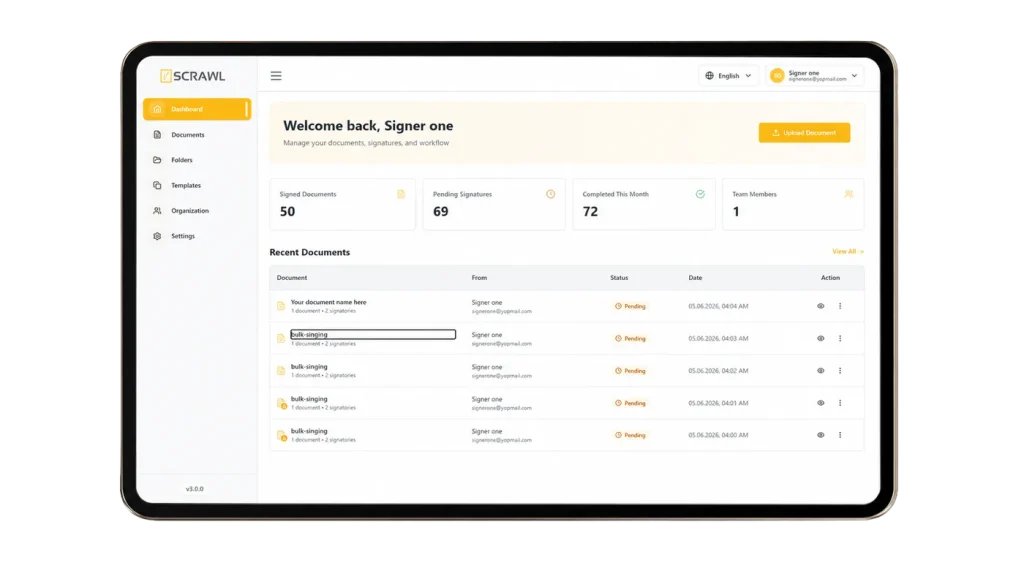Open more actions for the 04:02 AM row
The image size is (1024, 576).
(840, 371)
